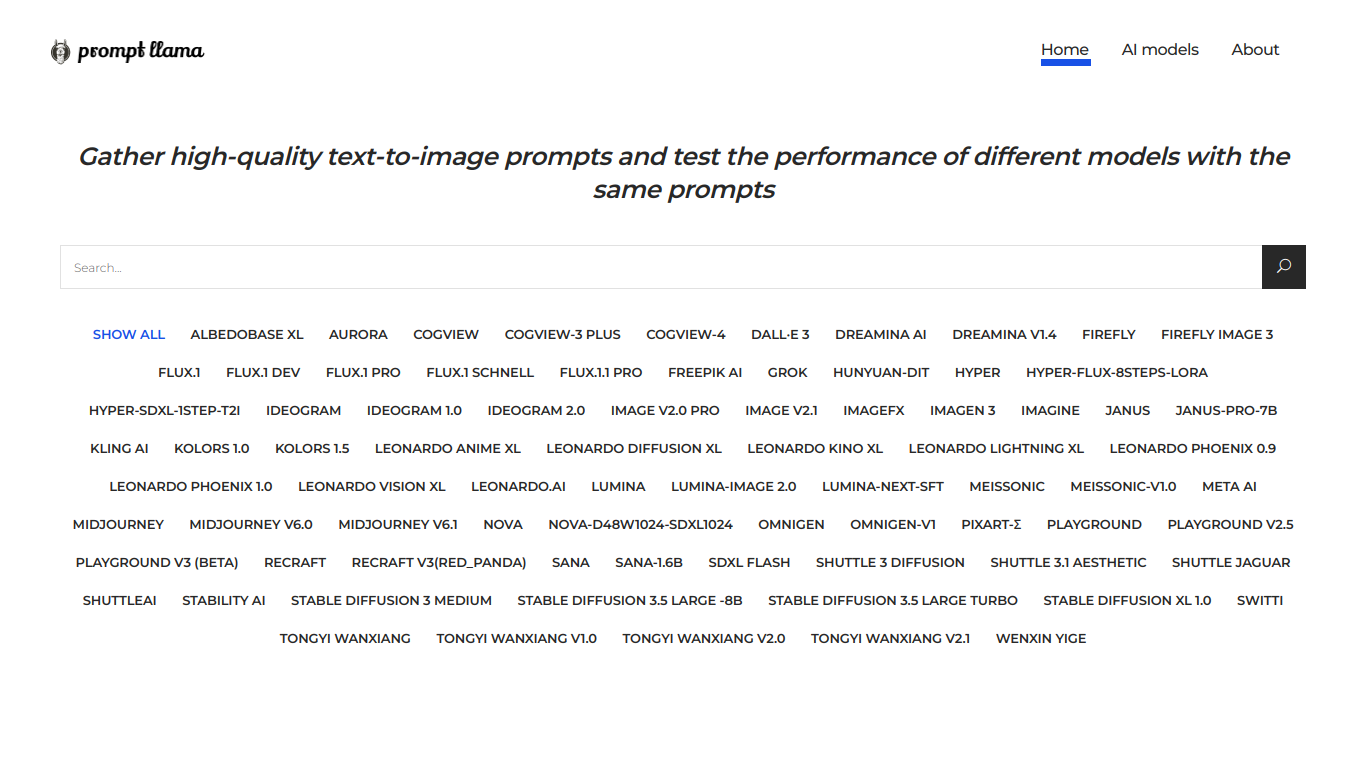The image size is (1366, 768).
Task: Select the META AI filter
Action: [1229, 487]
